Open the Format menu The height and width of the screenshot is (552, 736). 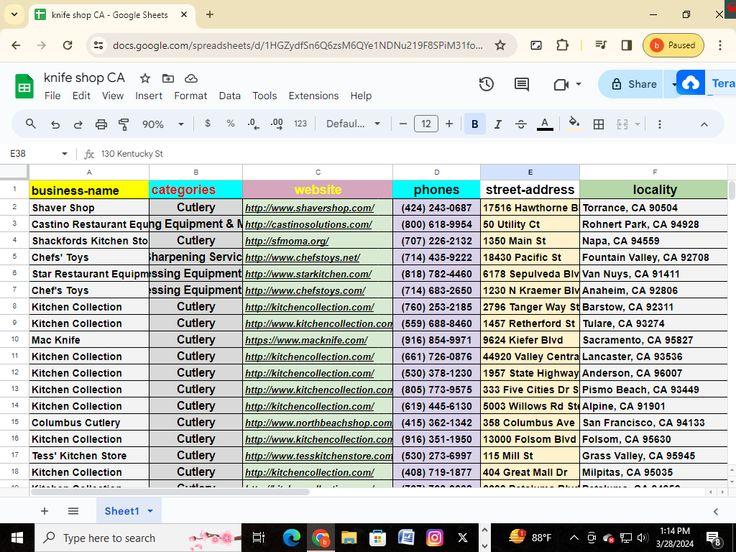coord(190,96)
